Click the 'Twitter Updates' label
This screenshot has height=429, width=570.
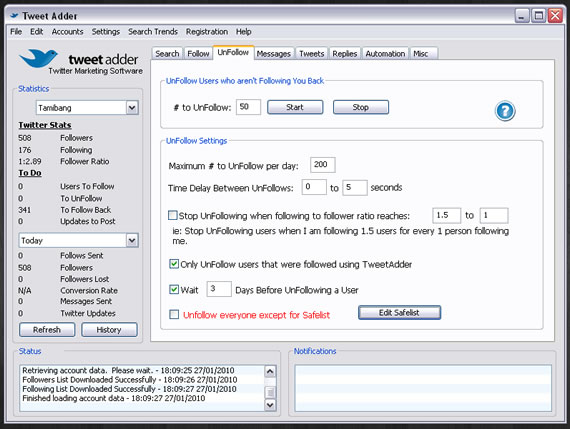[88, 313]
